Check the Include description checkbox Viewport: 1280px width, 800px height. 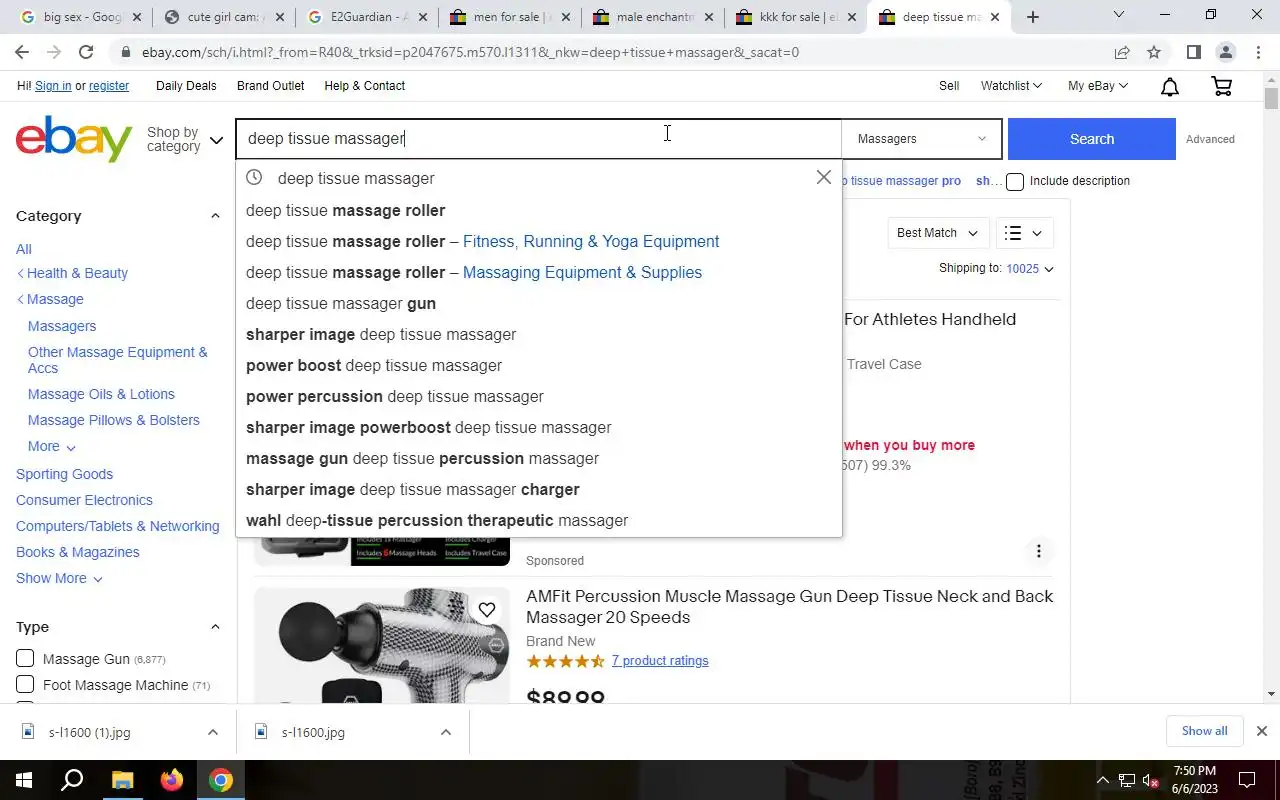click(1015, 181)
